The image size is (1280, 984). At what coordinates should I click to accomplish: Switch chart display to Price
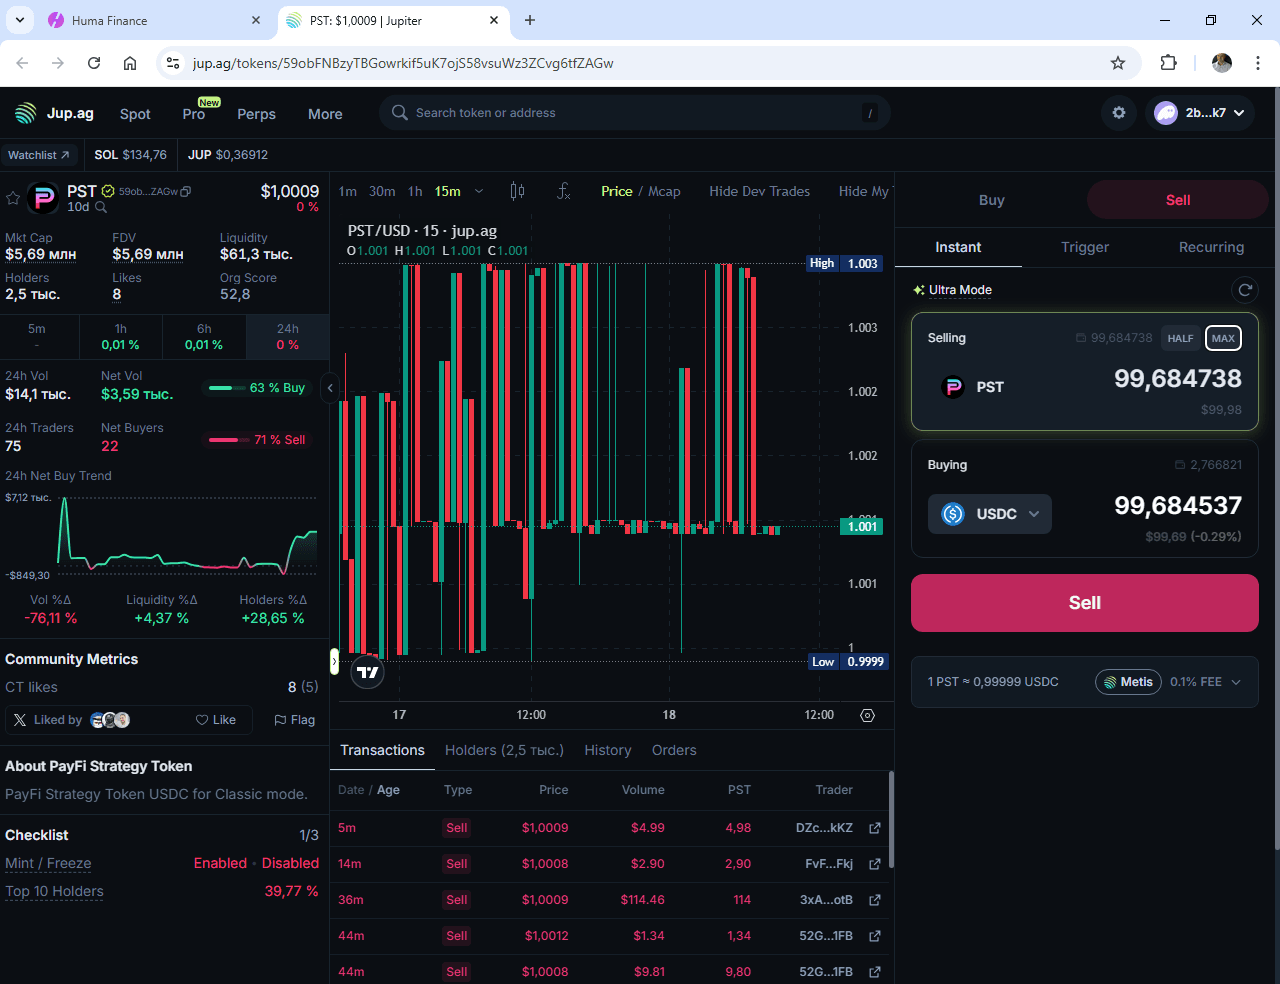pos(616,191)
